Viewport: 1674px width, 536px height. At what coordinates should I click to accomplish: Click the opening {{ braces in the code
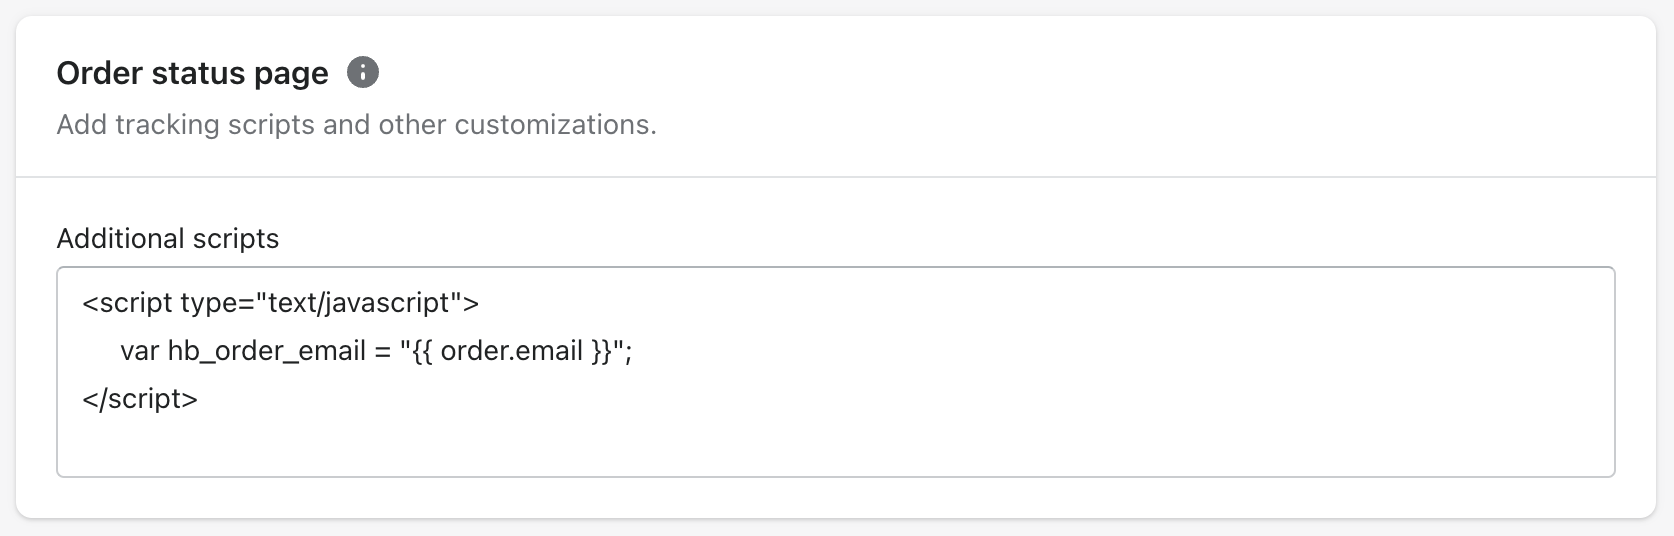coord(422,351)
